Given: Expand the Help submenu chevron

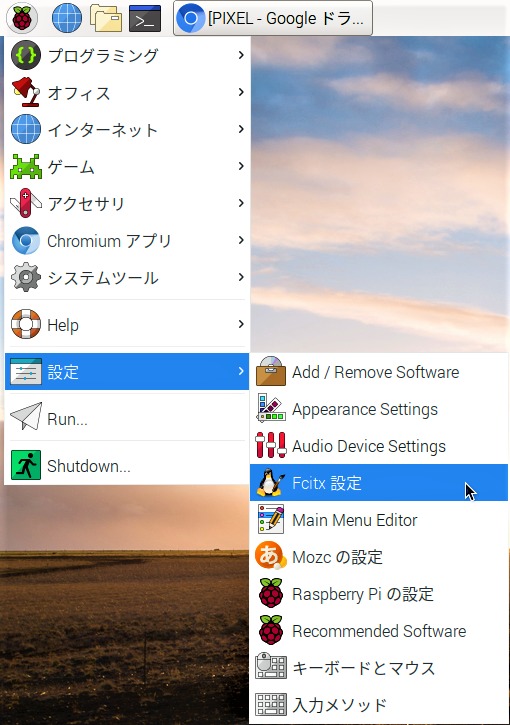Looking at the screenshot, I should (x=241, y=324).
